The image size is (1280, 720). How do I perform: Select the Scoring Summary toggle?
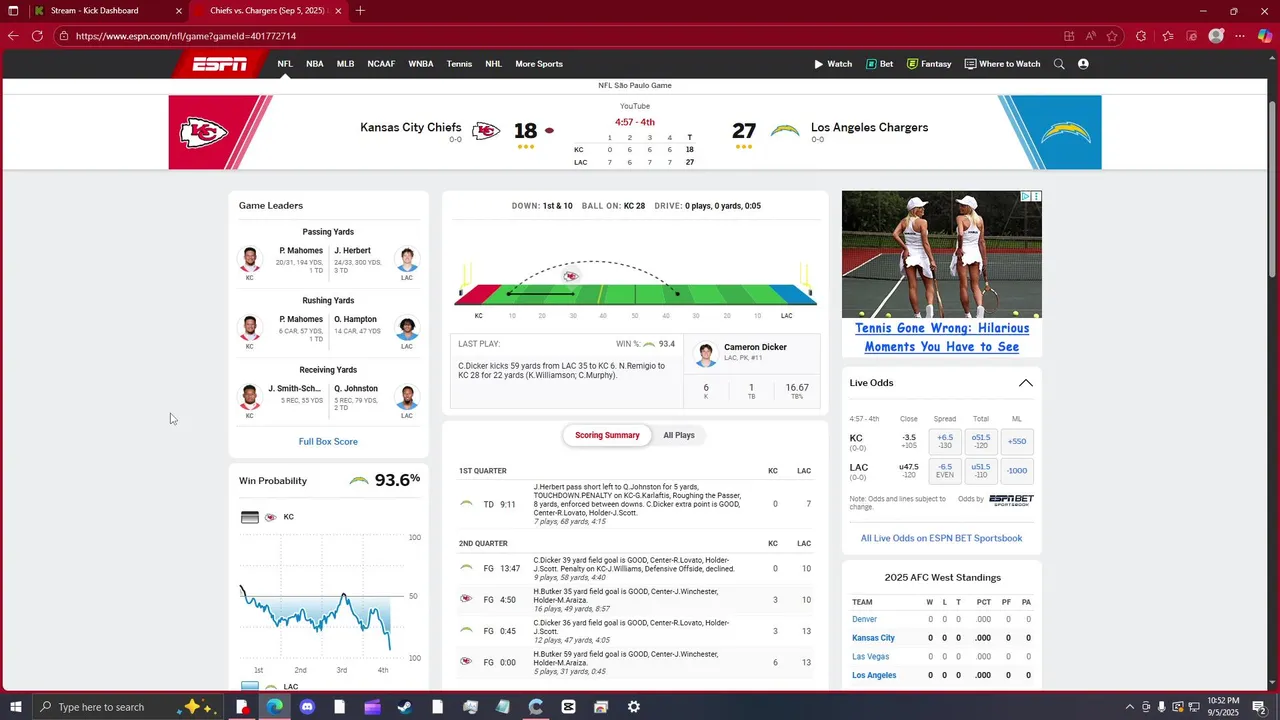tap(607, 435)
